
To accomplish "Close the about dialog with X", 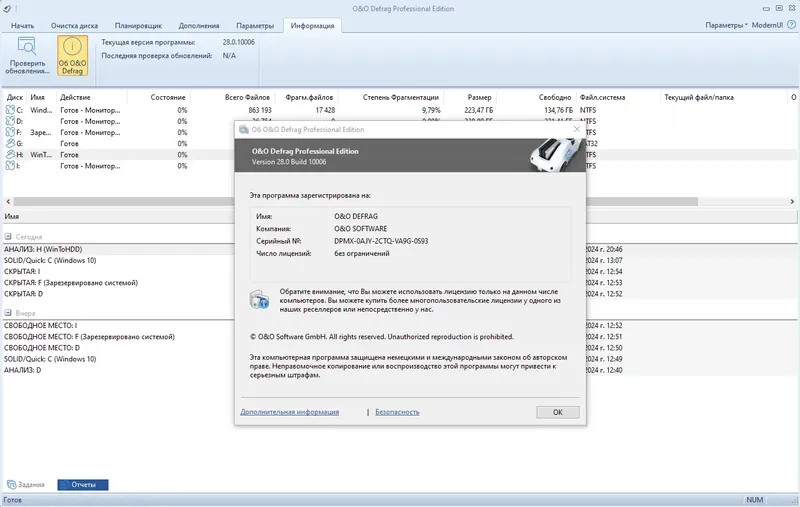I will [x=577, y=130].
